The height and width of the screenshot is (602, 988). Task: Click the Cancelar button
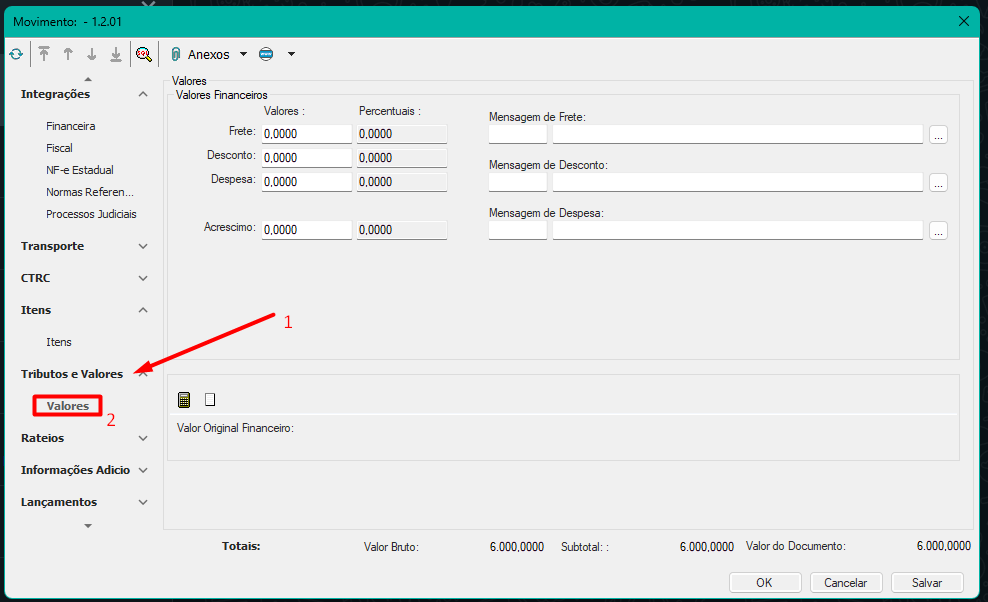[x=845, y=582]
